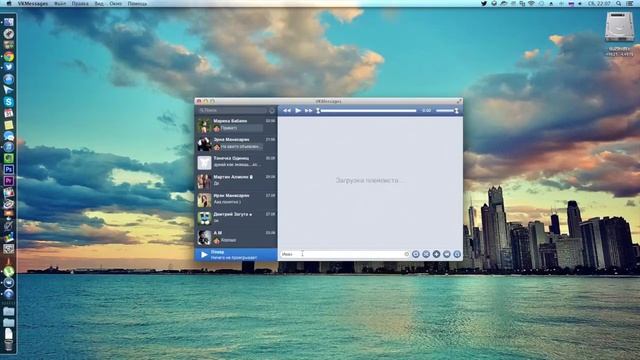Click Марина Бабаян's avatar thumbnail
The height and width of the screenshot is (360, 640).
pyautogui.click(x=204, y=125)
